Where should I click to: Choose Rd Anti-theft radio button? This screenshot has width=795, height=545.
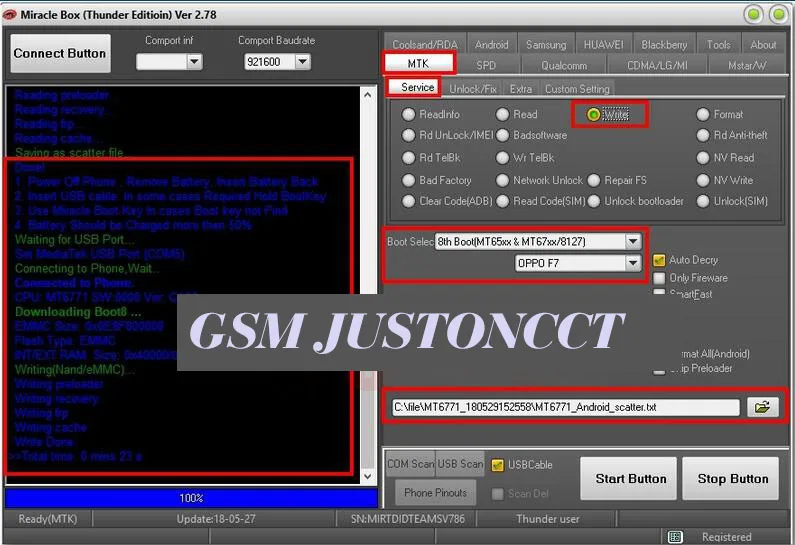[703, 135]
